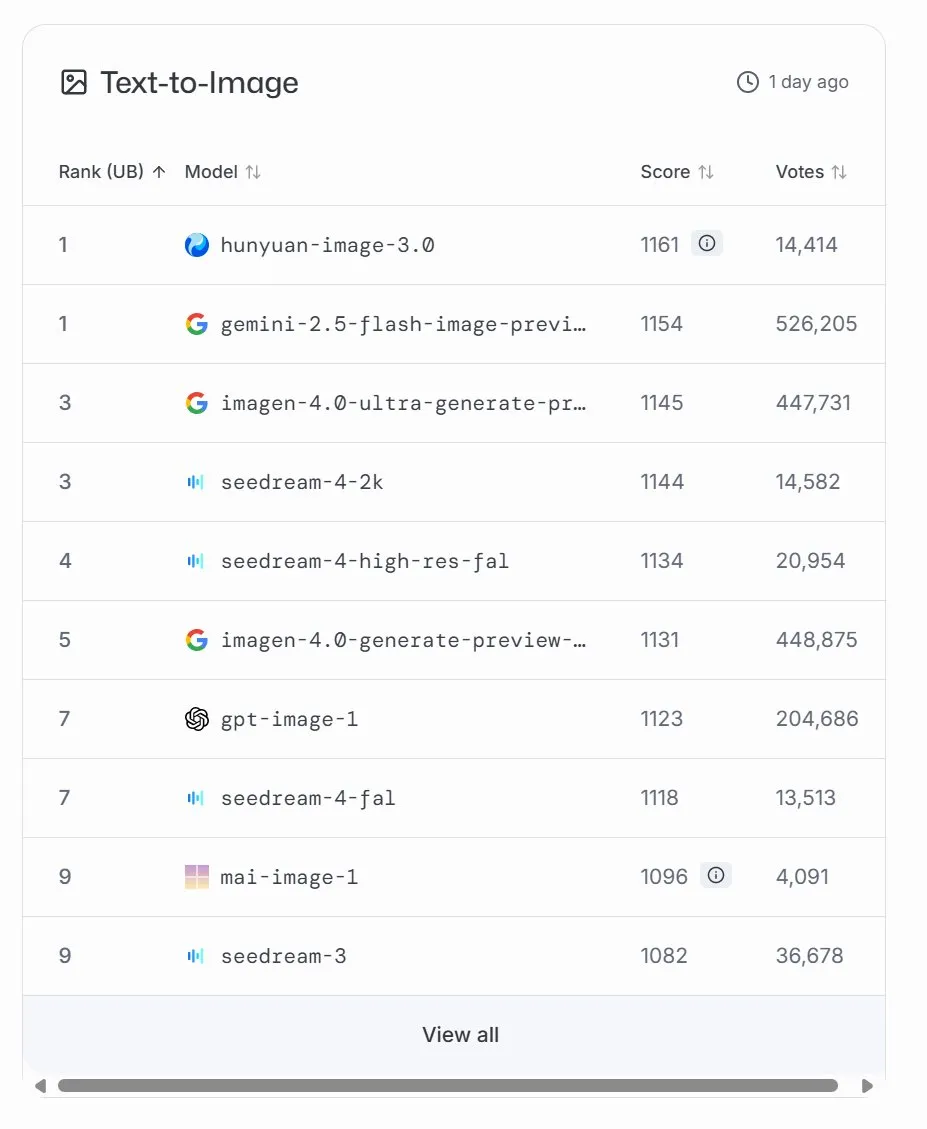Click the hunyuan-image-3.0 provider logo
The image size is (927, 1129).
pos(196,243)
